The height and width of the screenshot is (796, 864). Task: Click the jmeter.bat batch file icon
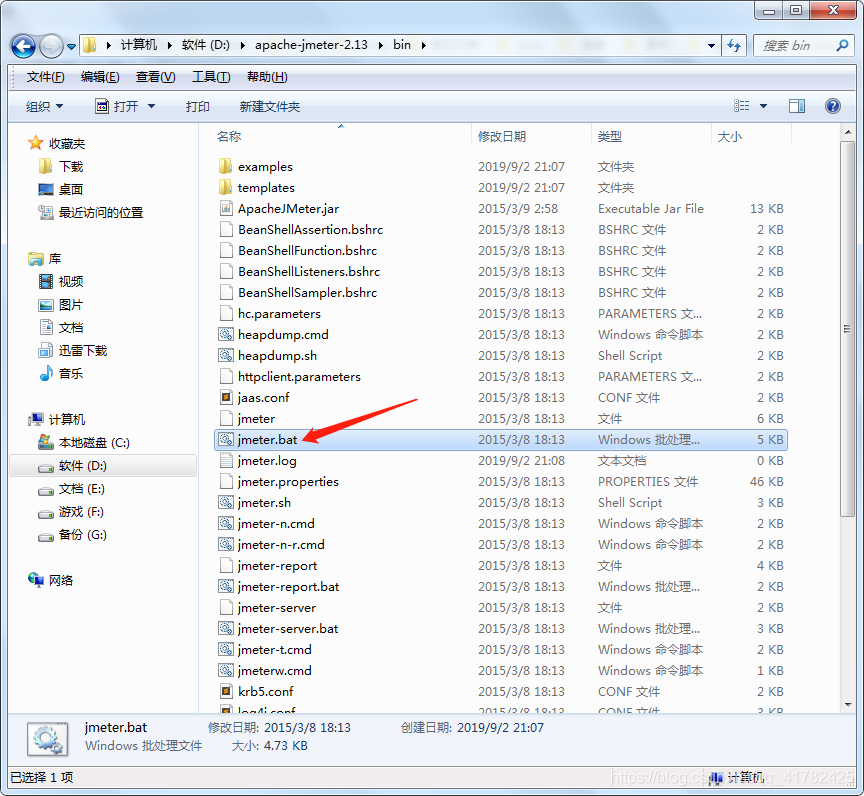click(225, 440)
